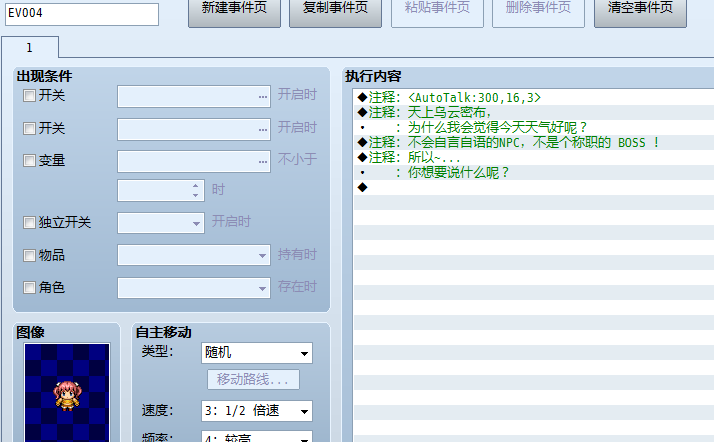Open the 类型 movement dropdown showing 随机
This screenshot has width=714, height=442.
click(x=257, y=353)
